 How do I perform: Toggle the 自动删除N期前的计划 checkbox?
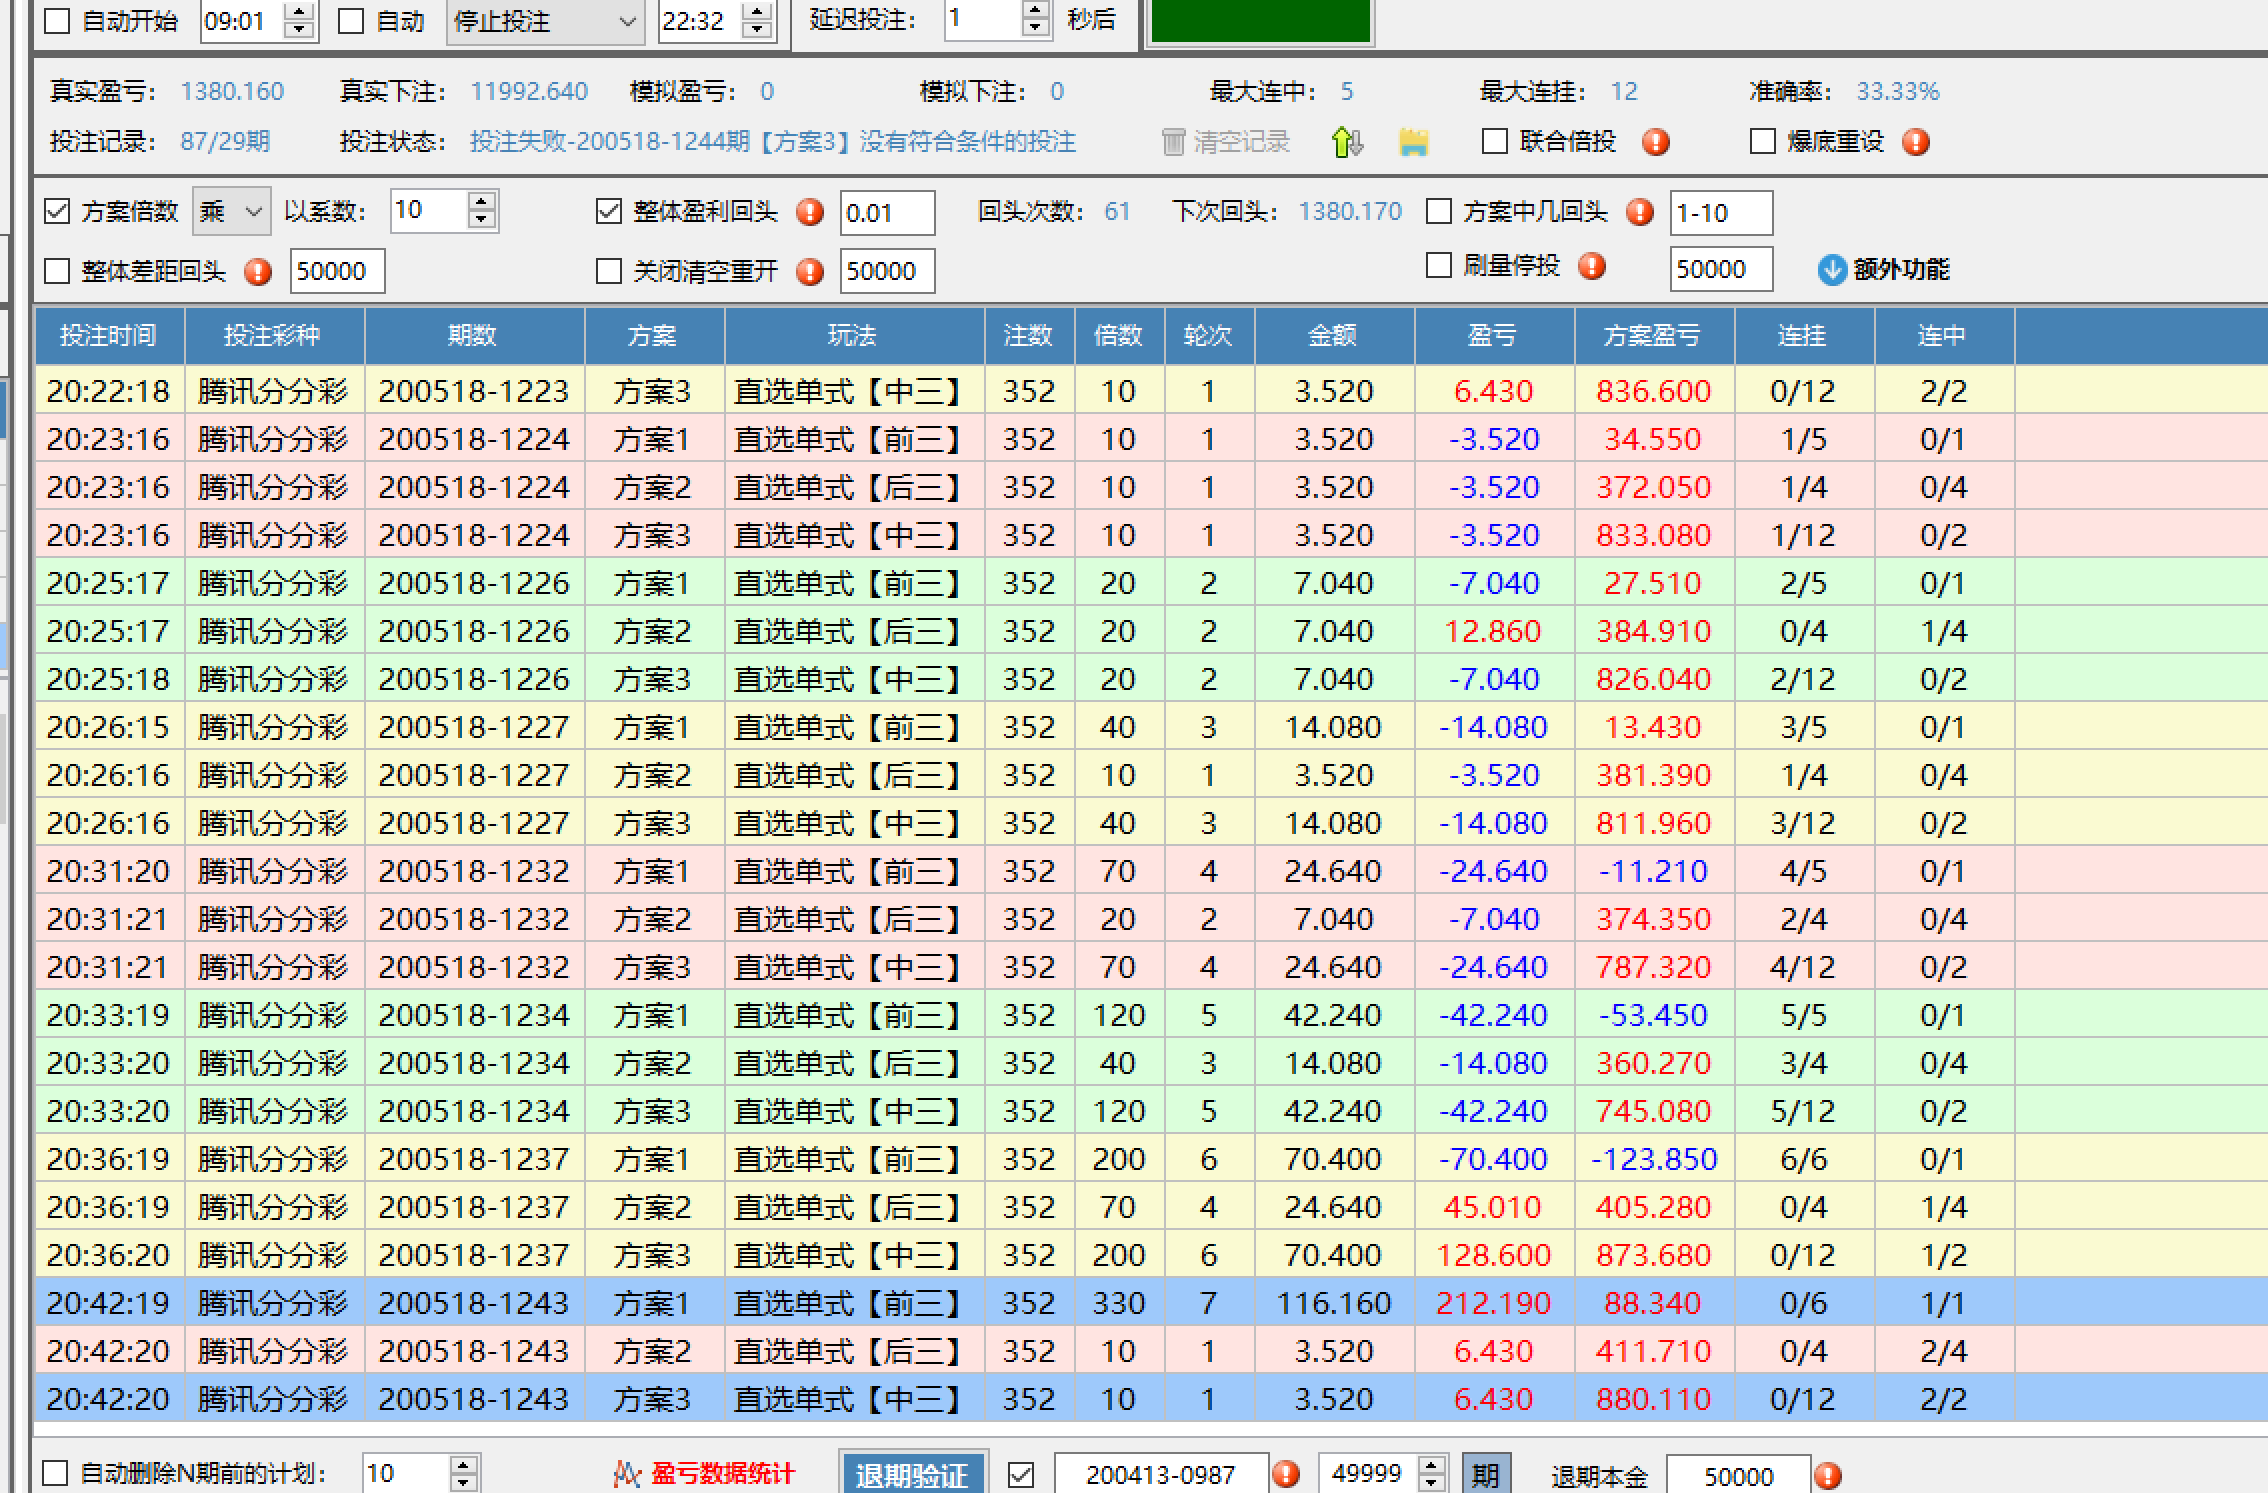coord(56,1473)
